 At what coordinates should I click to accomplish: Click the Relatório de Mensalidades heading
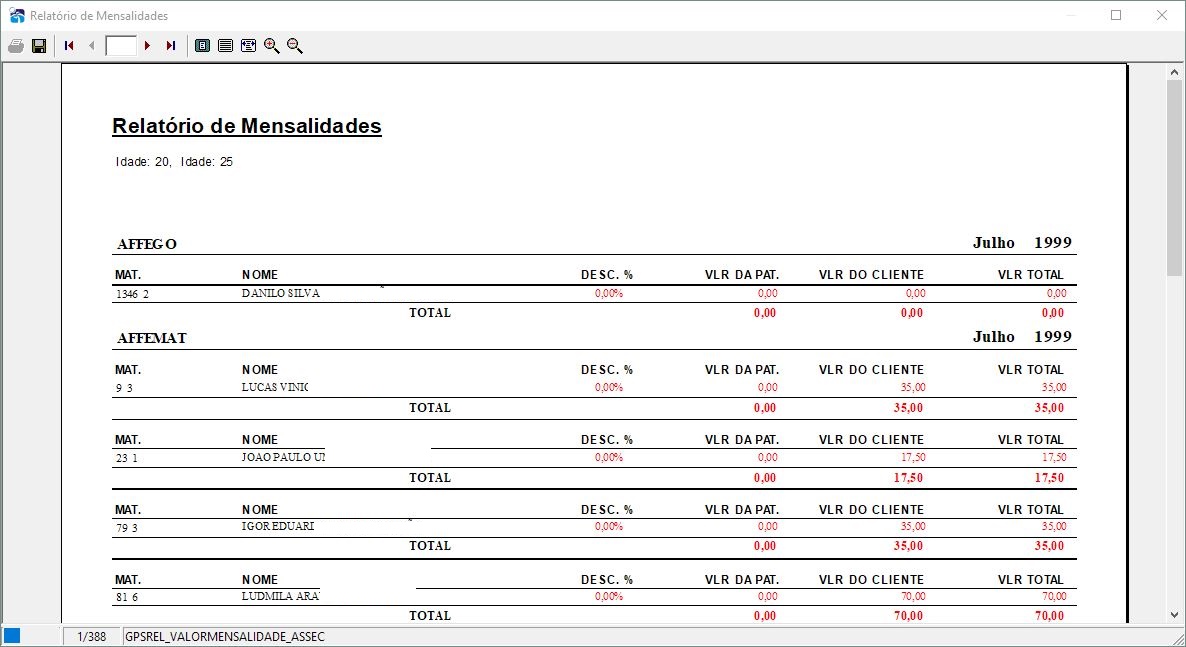[247, 126]
